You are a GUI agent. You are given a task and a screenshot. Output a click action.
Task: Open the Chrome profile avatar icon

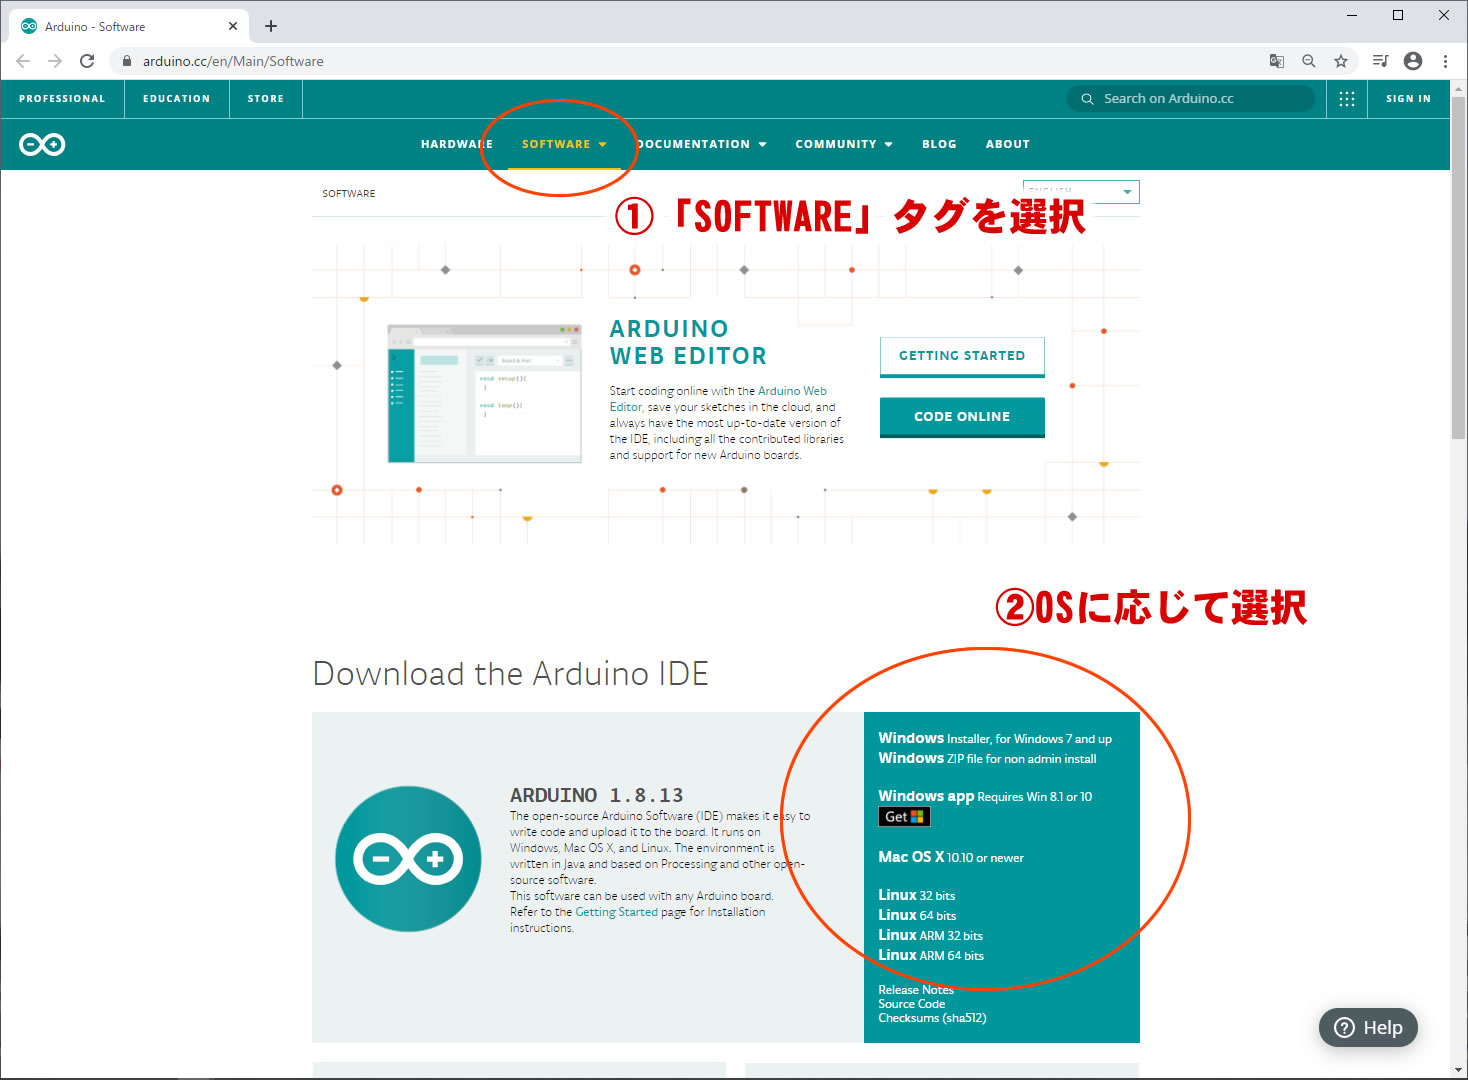click(x=1413, y=61)
